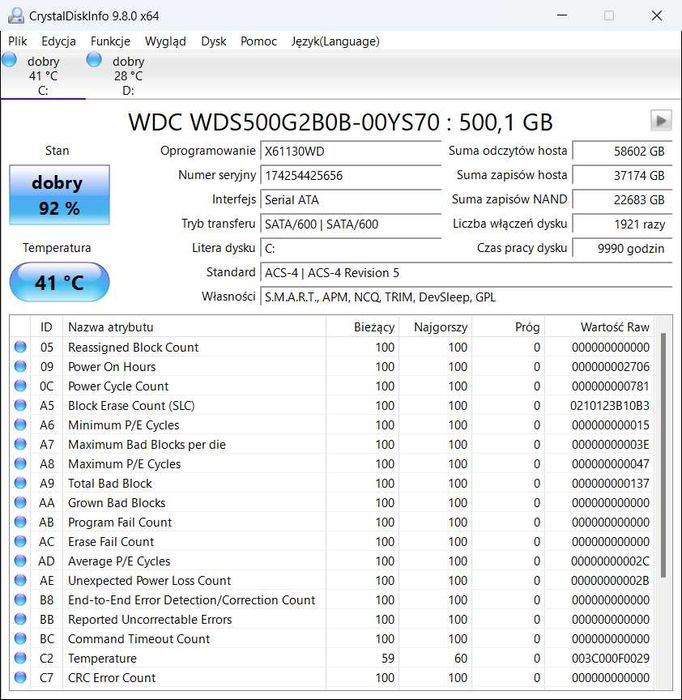Open the Pomoc menu
The height and width of the screenshot is (700, 682).
pyautogui.click(x=258, y=41)
